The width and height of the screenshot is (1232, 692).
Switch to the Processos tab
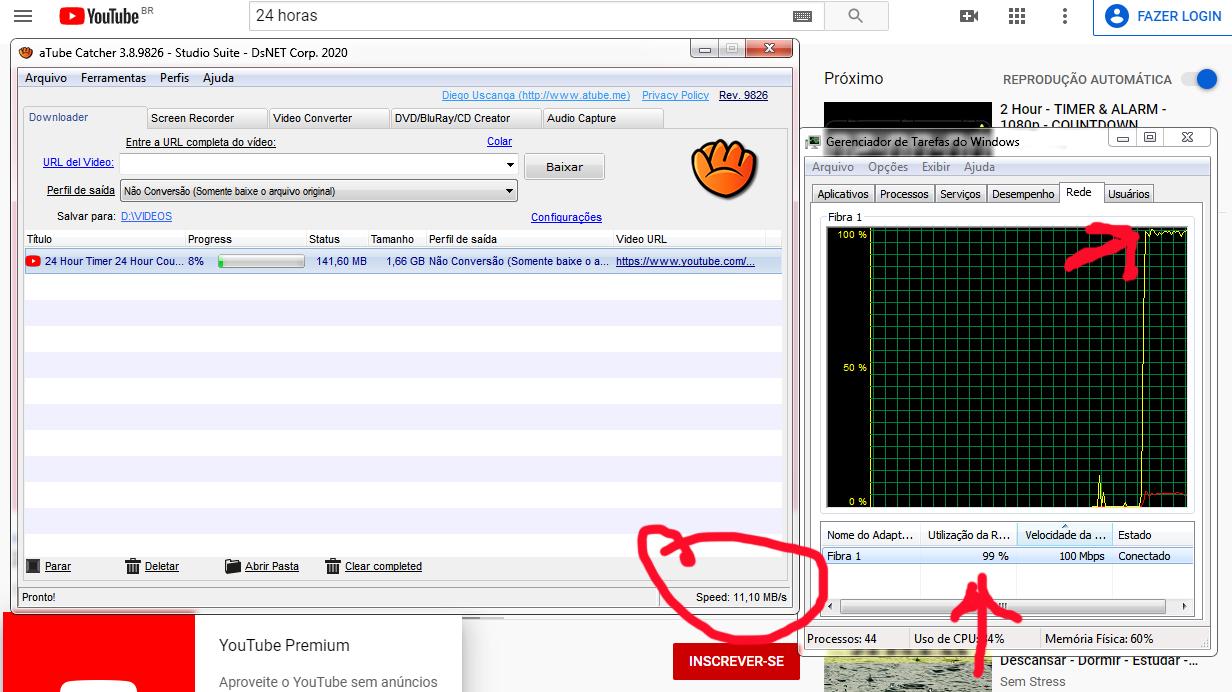[x=904, y=194]
